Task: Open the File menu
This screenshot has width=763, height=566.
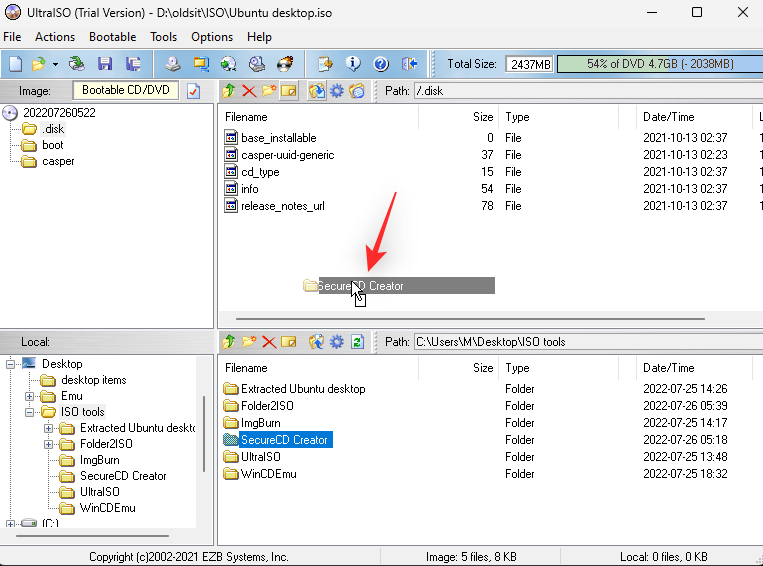Action: click(12, 37)
